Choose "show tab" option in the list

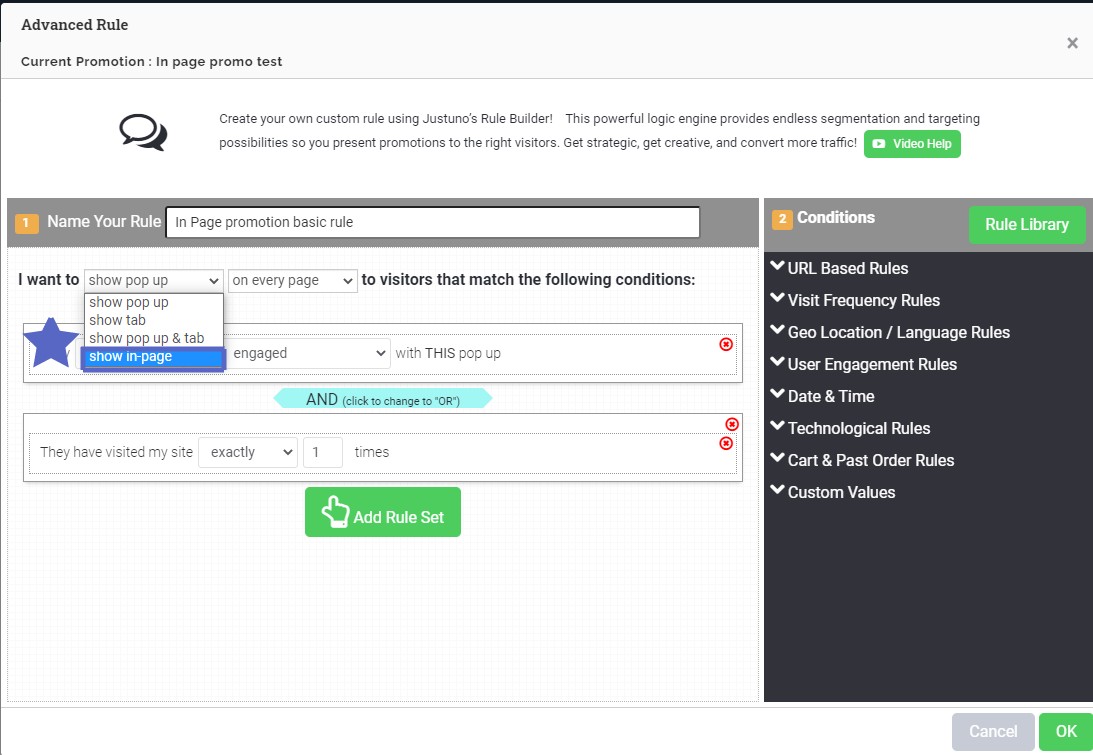coord(118,320)
